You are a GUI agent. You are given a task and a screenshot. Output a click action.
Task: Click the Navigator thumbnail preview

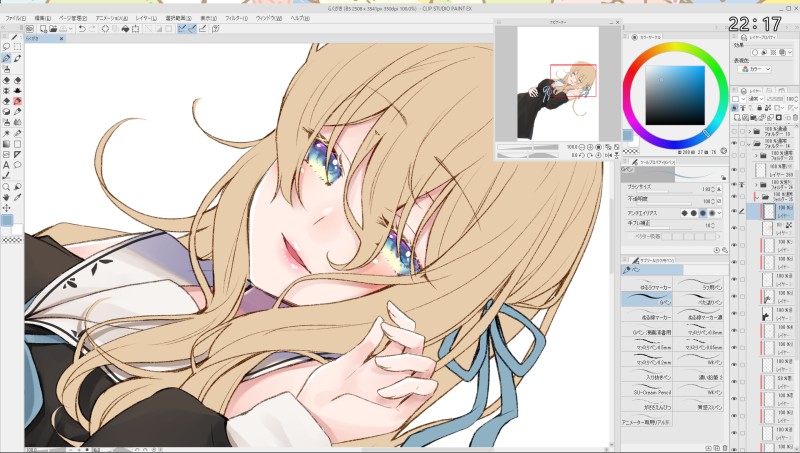click(x=558, y=83)
